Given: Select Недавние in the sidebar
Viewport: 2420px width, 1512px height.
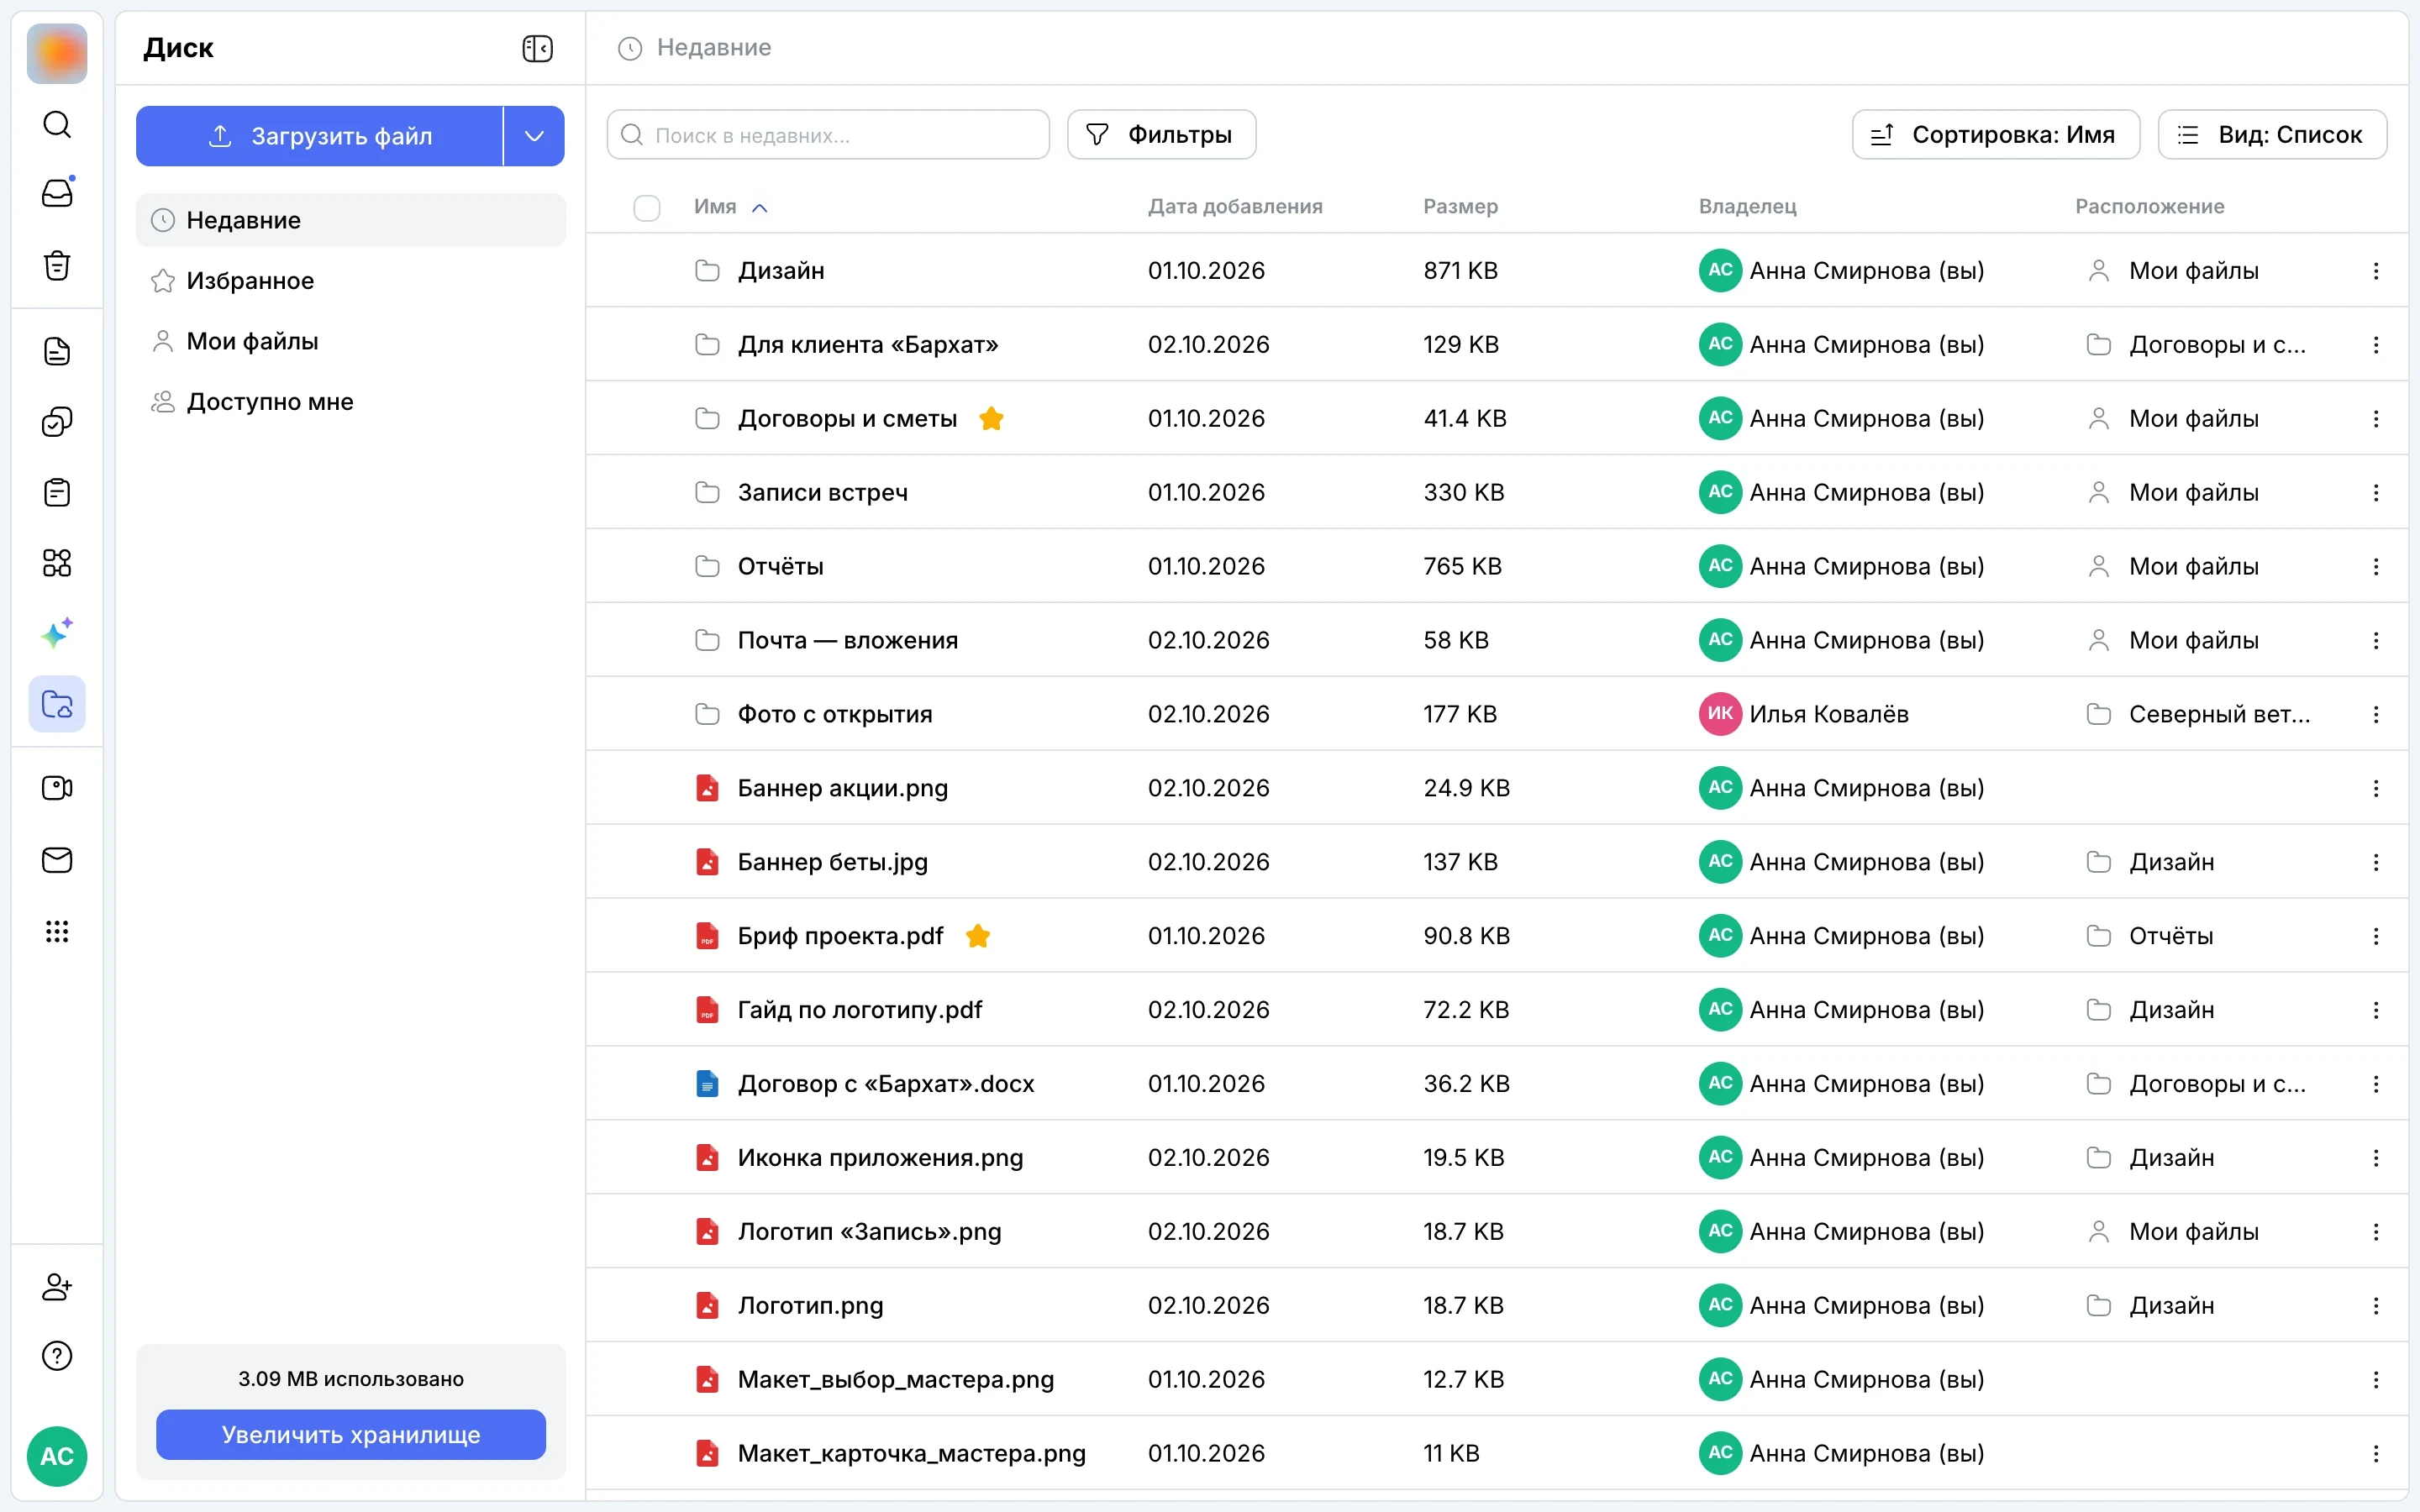Looking at the screenshot, I should [x=351, y=220].
